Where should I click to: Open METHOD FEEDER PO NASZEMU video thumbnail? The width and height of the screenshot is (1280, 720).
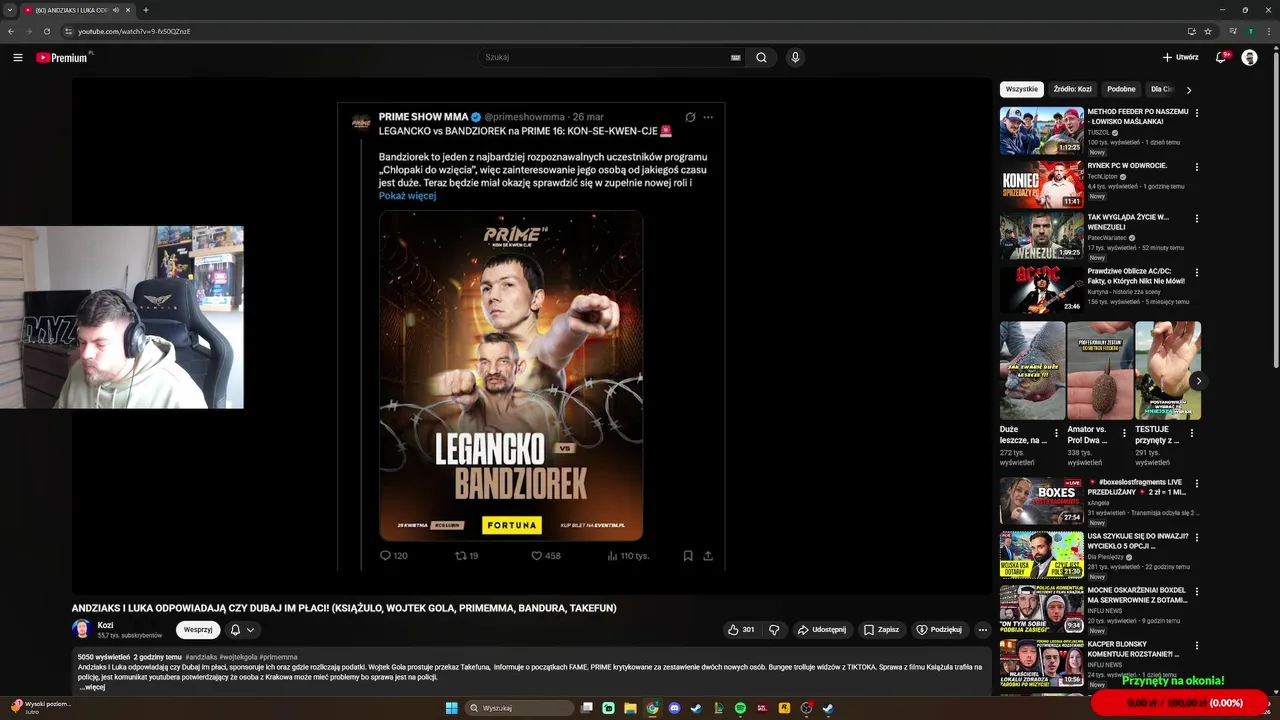tap(1041, 130)
